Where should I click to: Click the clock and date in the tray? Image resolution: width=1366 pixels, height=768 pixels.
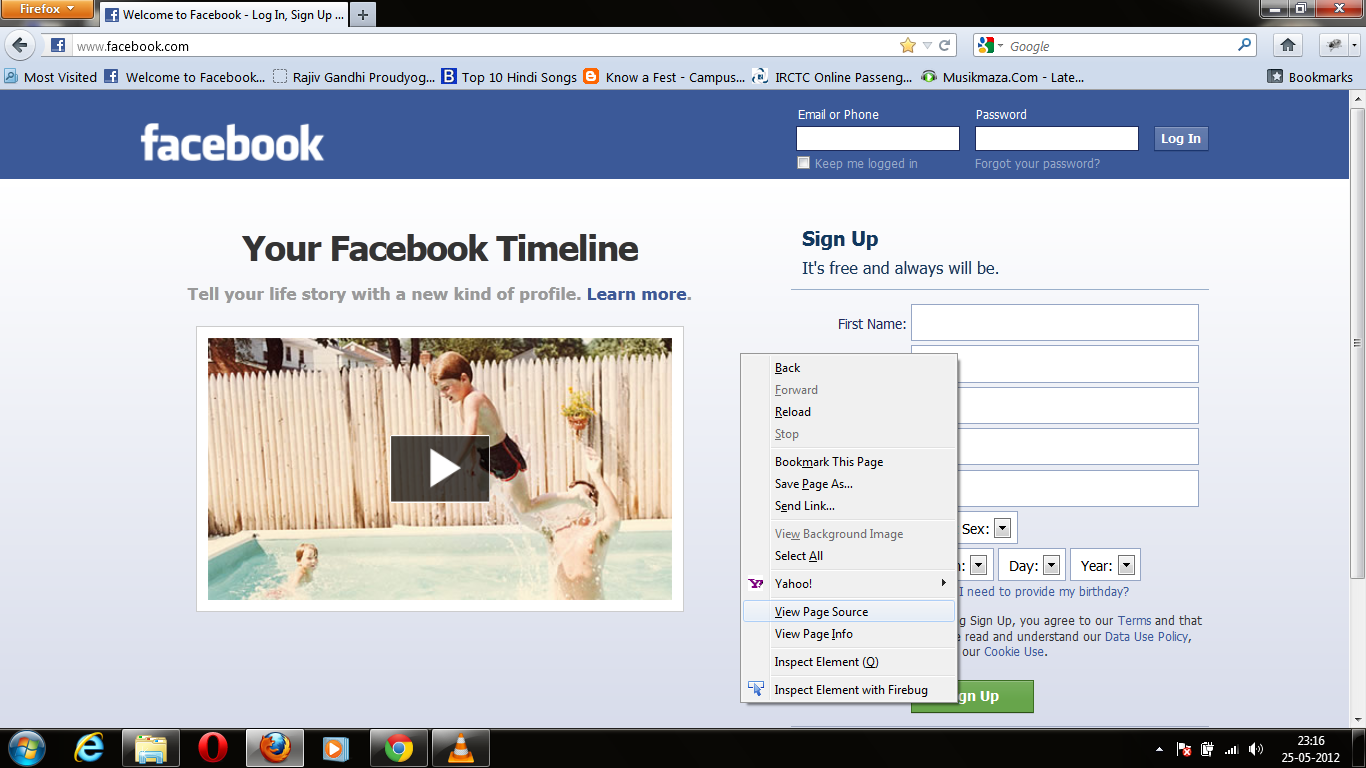1311,749
